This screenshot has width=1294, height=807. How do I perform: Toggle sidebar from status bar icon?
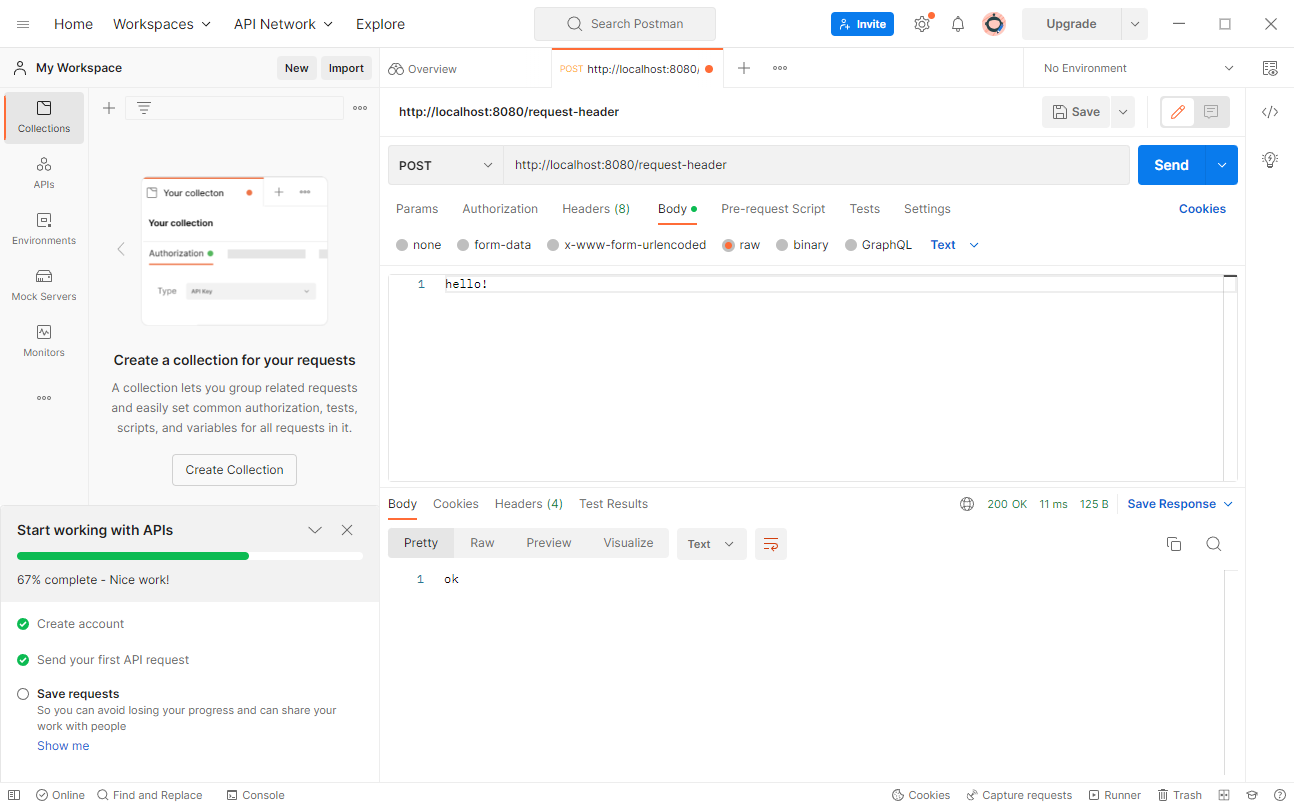pyautogui.click(x=14, y=795)
